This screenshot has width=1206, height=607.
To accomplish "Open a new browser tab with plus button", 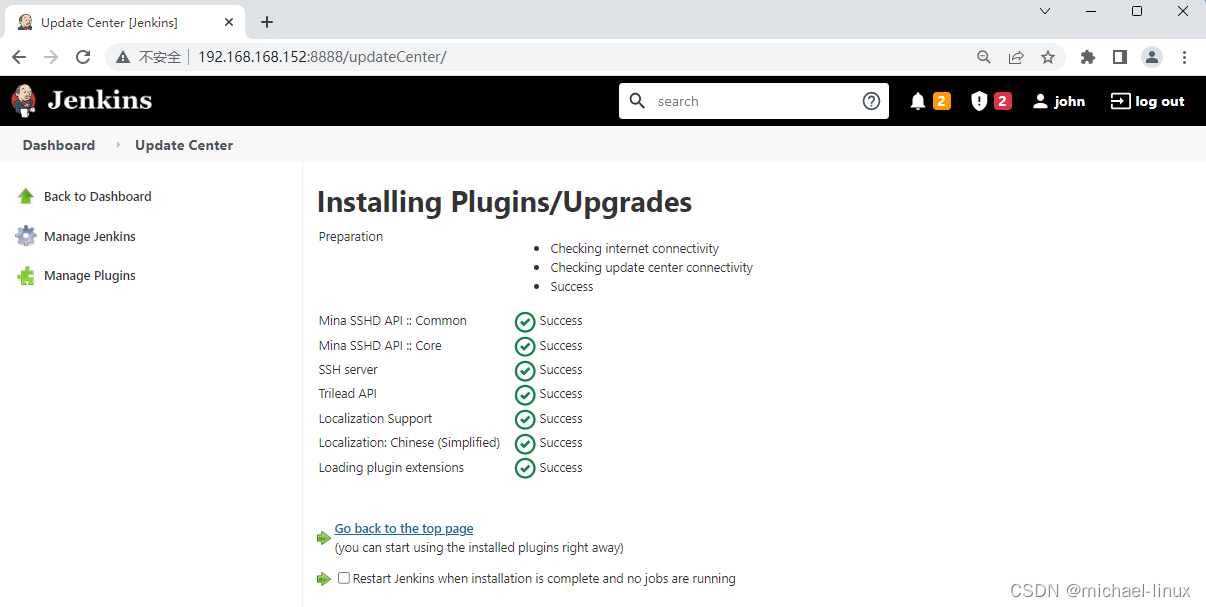I will click(x=267, y=22).
